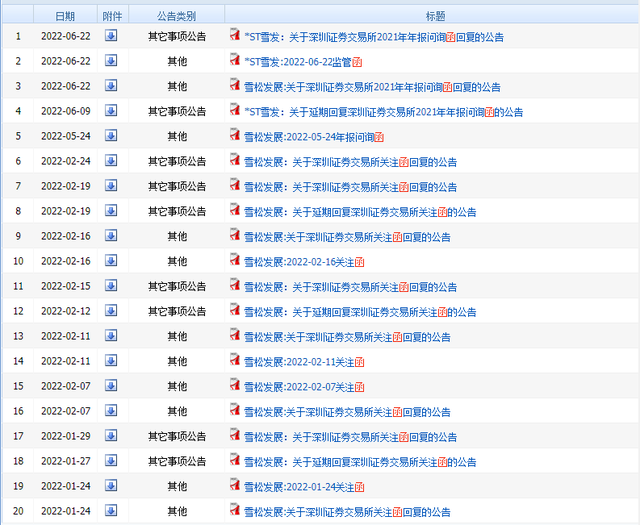This screenshot has width=640, height=525.
Task: Download the attachment in row 5
Action: coord(111,135)
